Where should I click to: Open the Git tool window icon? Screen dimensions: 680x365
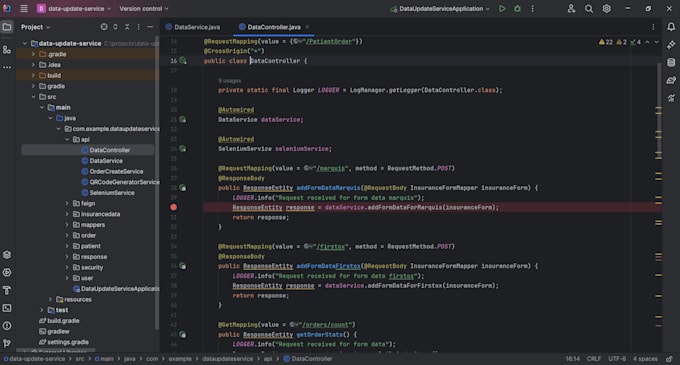(x=7, y=343)
